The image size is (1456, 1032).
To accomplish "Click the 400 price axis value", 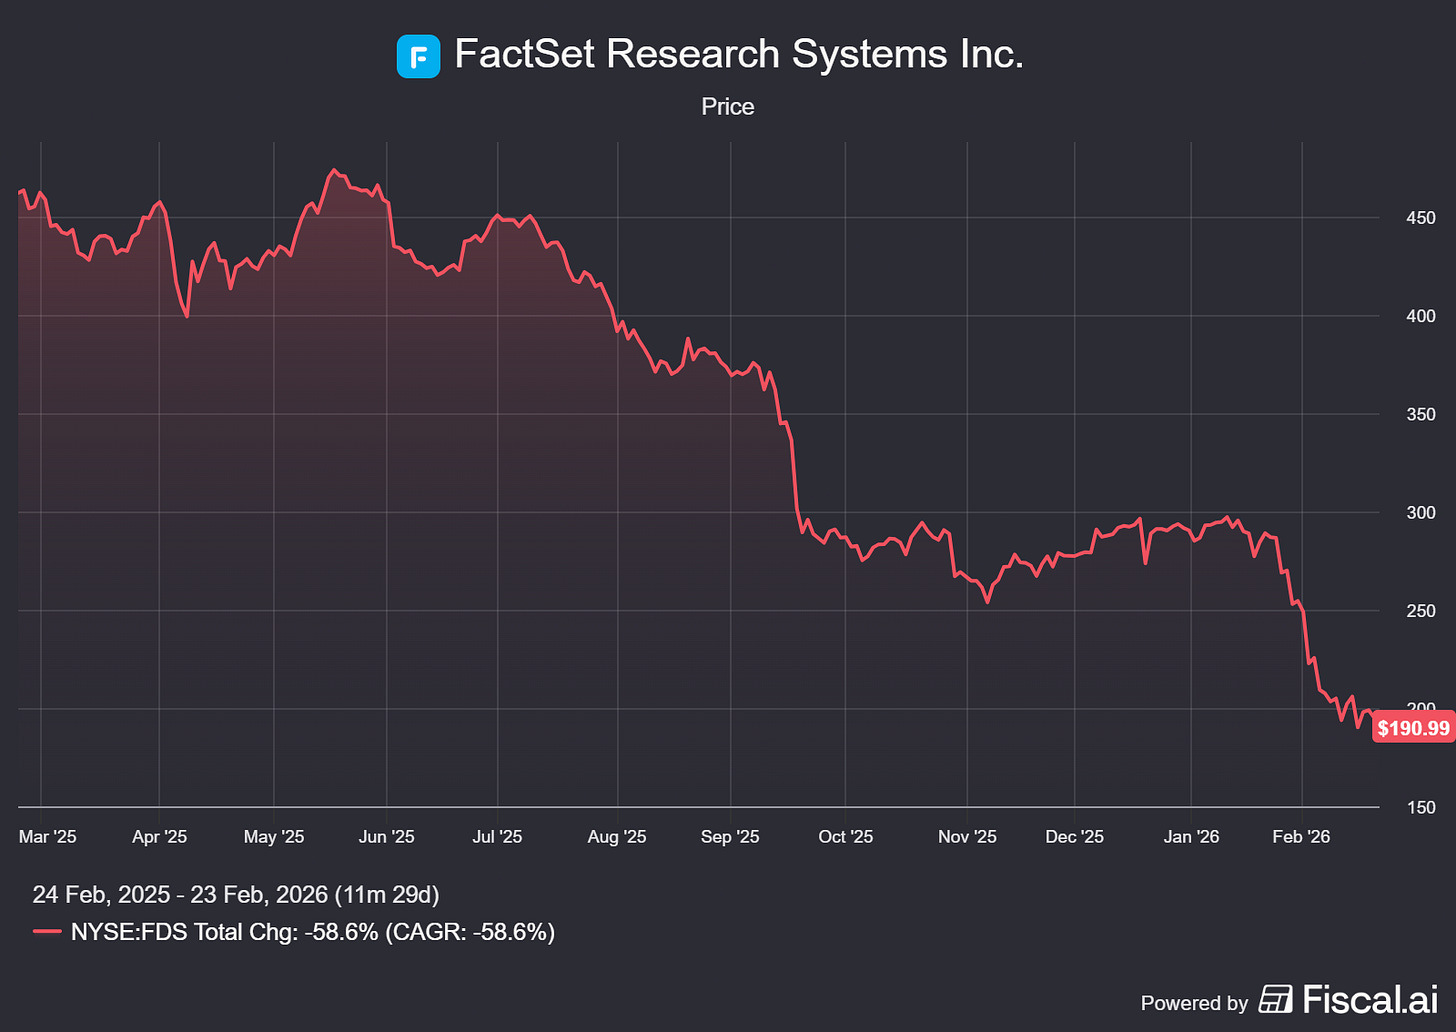I will click(x=1421, y=316).
